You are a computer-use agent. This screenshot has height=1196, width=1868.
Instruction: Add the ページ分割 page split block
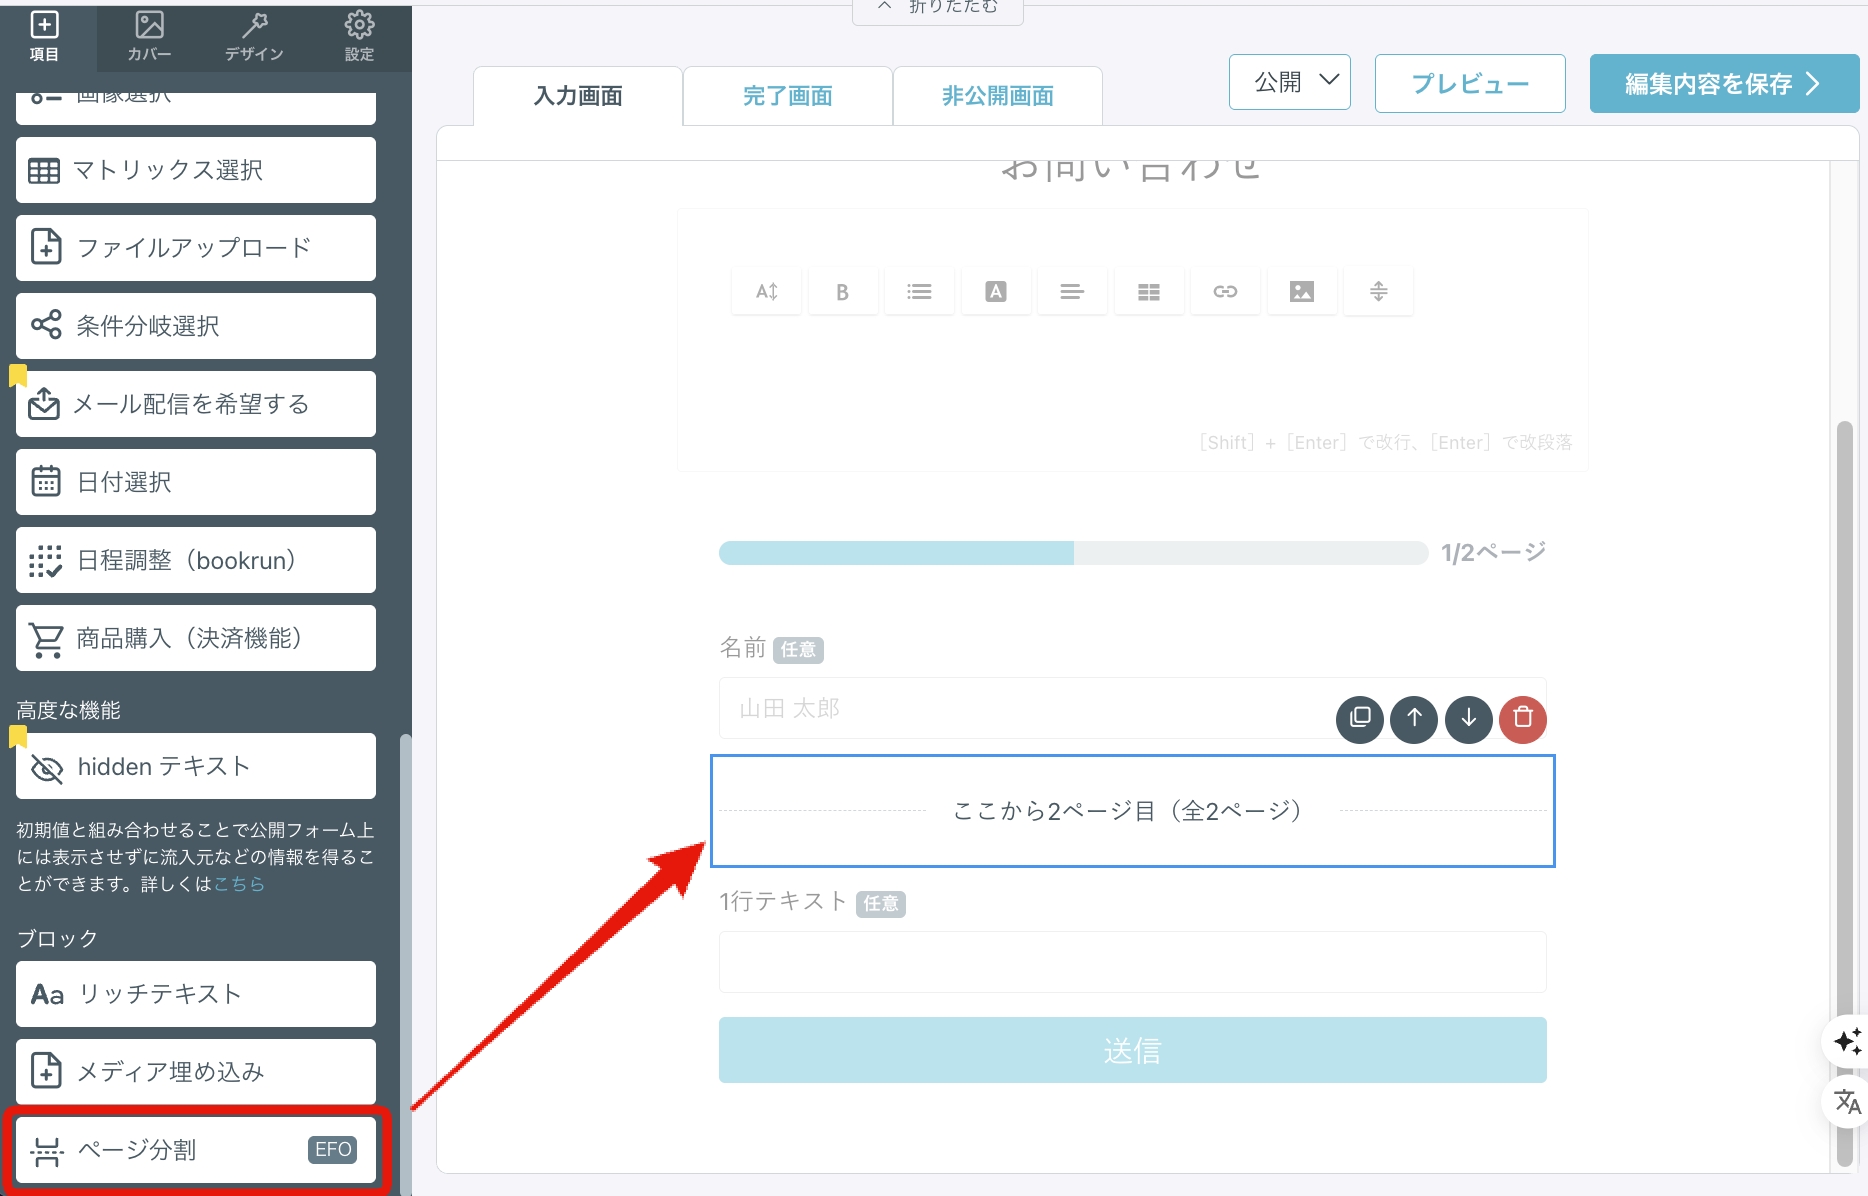[196, 1150]
